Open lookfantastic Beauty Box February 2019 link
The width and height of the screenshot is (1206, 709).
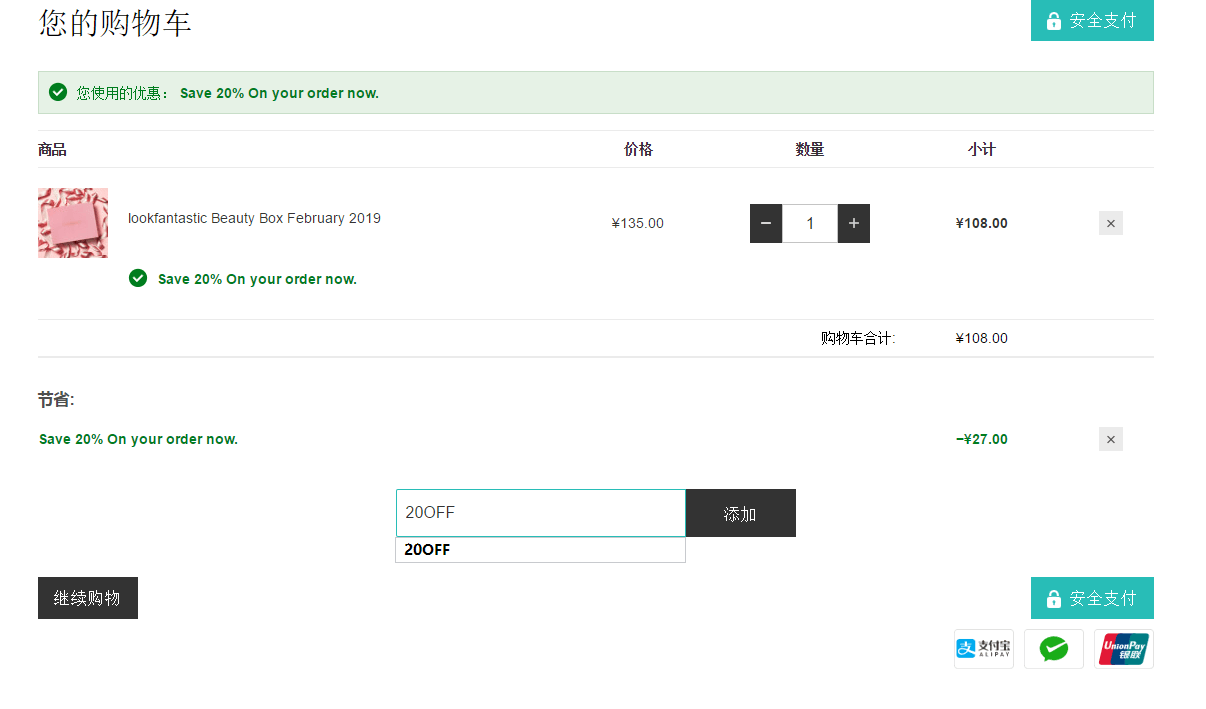pos(254,218)
